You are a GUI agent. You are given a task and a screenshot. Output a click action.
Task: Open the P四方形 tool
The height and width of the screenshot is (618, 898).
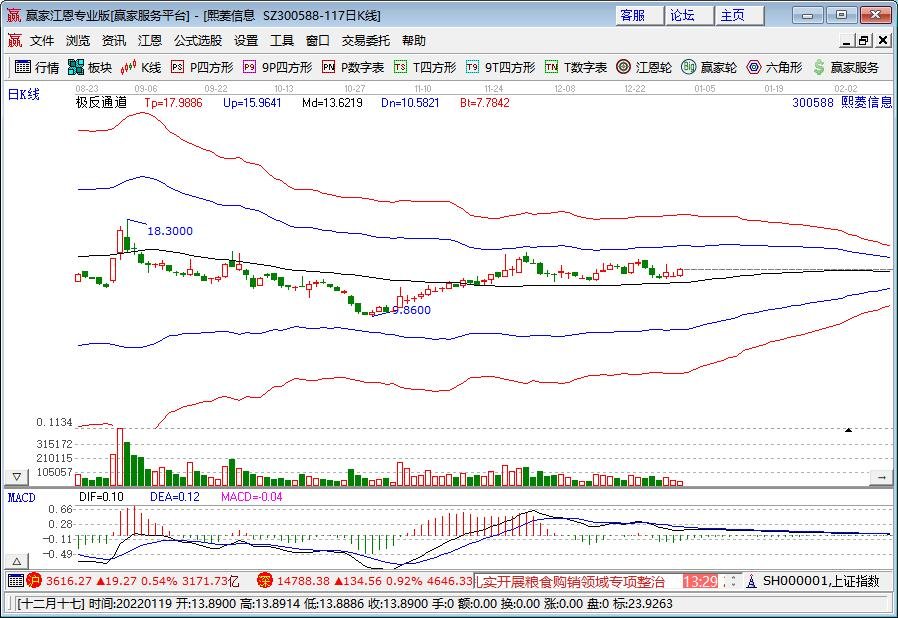coord(202,68)
